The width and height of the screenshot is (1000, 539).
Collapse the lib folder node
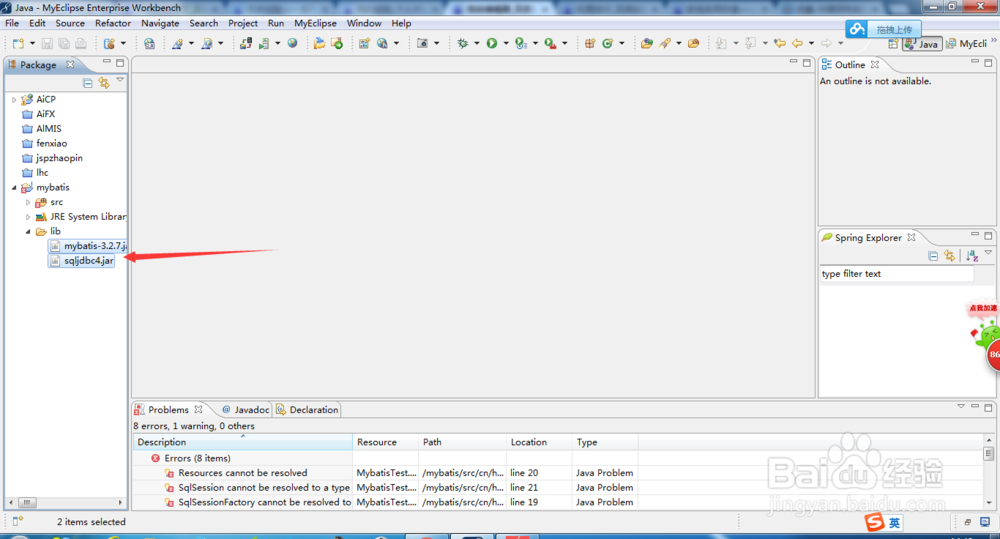pos(28,232)
